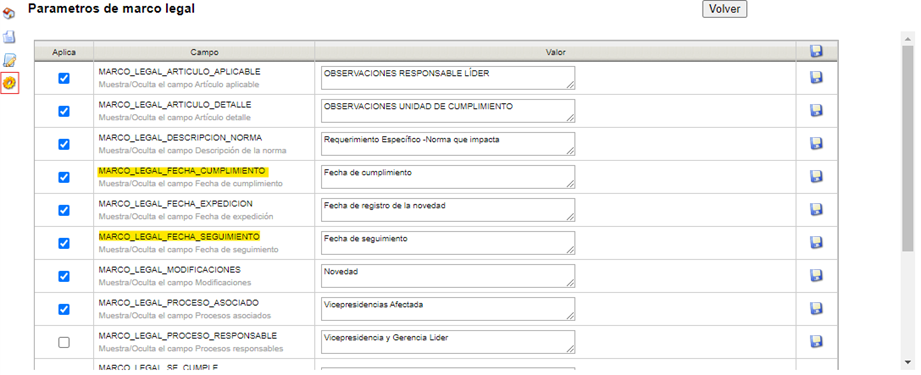Save the MARCO_LEGAL_PROCESO_RESPONSABLE row

pos(816,341)
